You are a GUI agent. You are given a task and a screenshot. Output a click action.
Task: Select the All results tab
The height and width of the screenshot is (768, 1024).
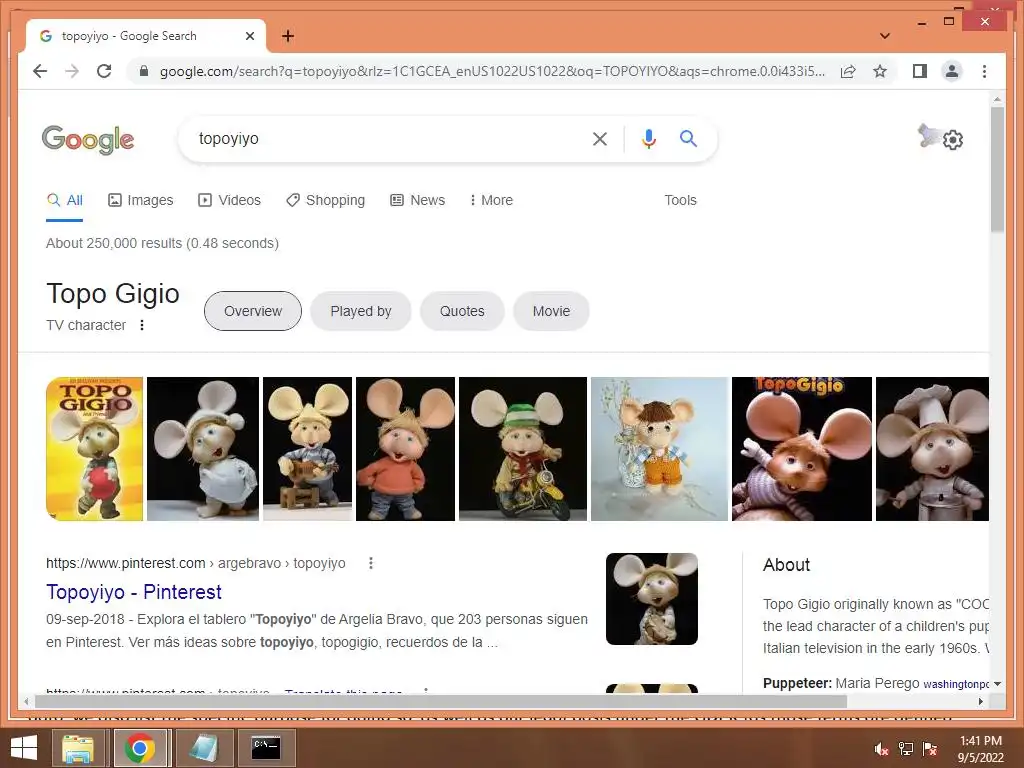click(x=65, y=200)
